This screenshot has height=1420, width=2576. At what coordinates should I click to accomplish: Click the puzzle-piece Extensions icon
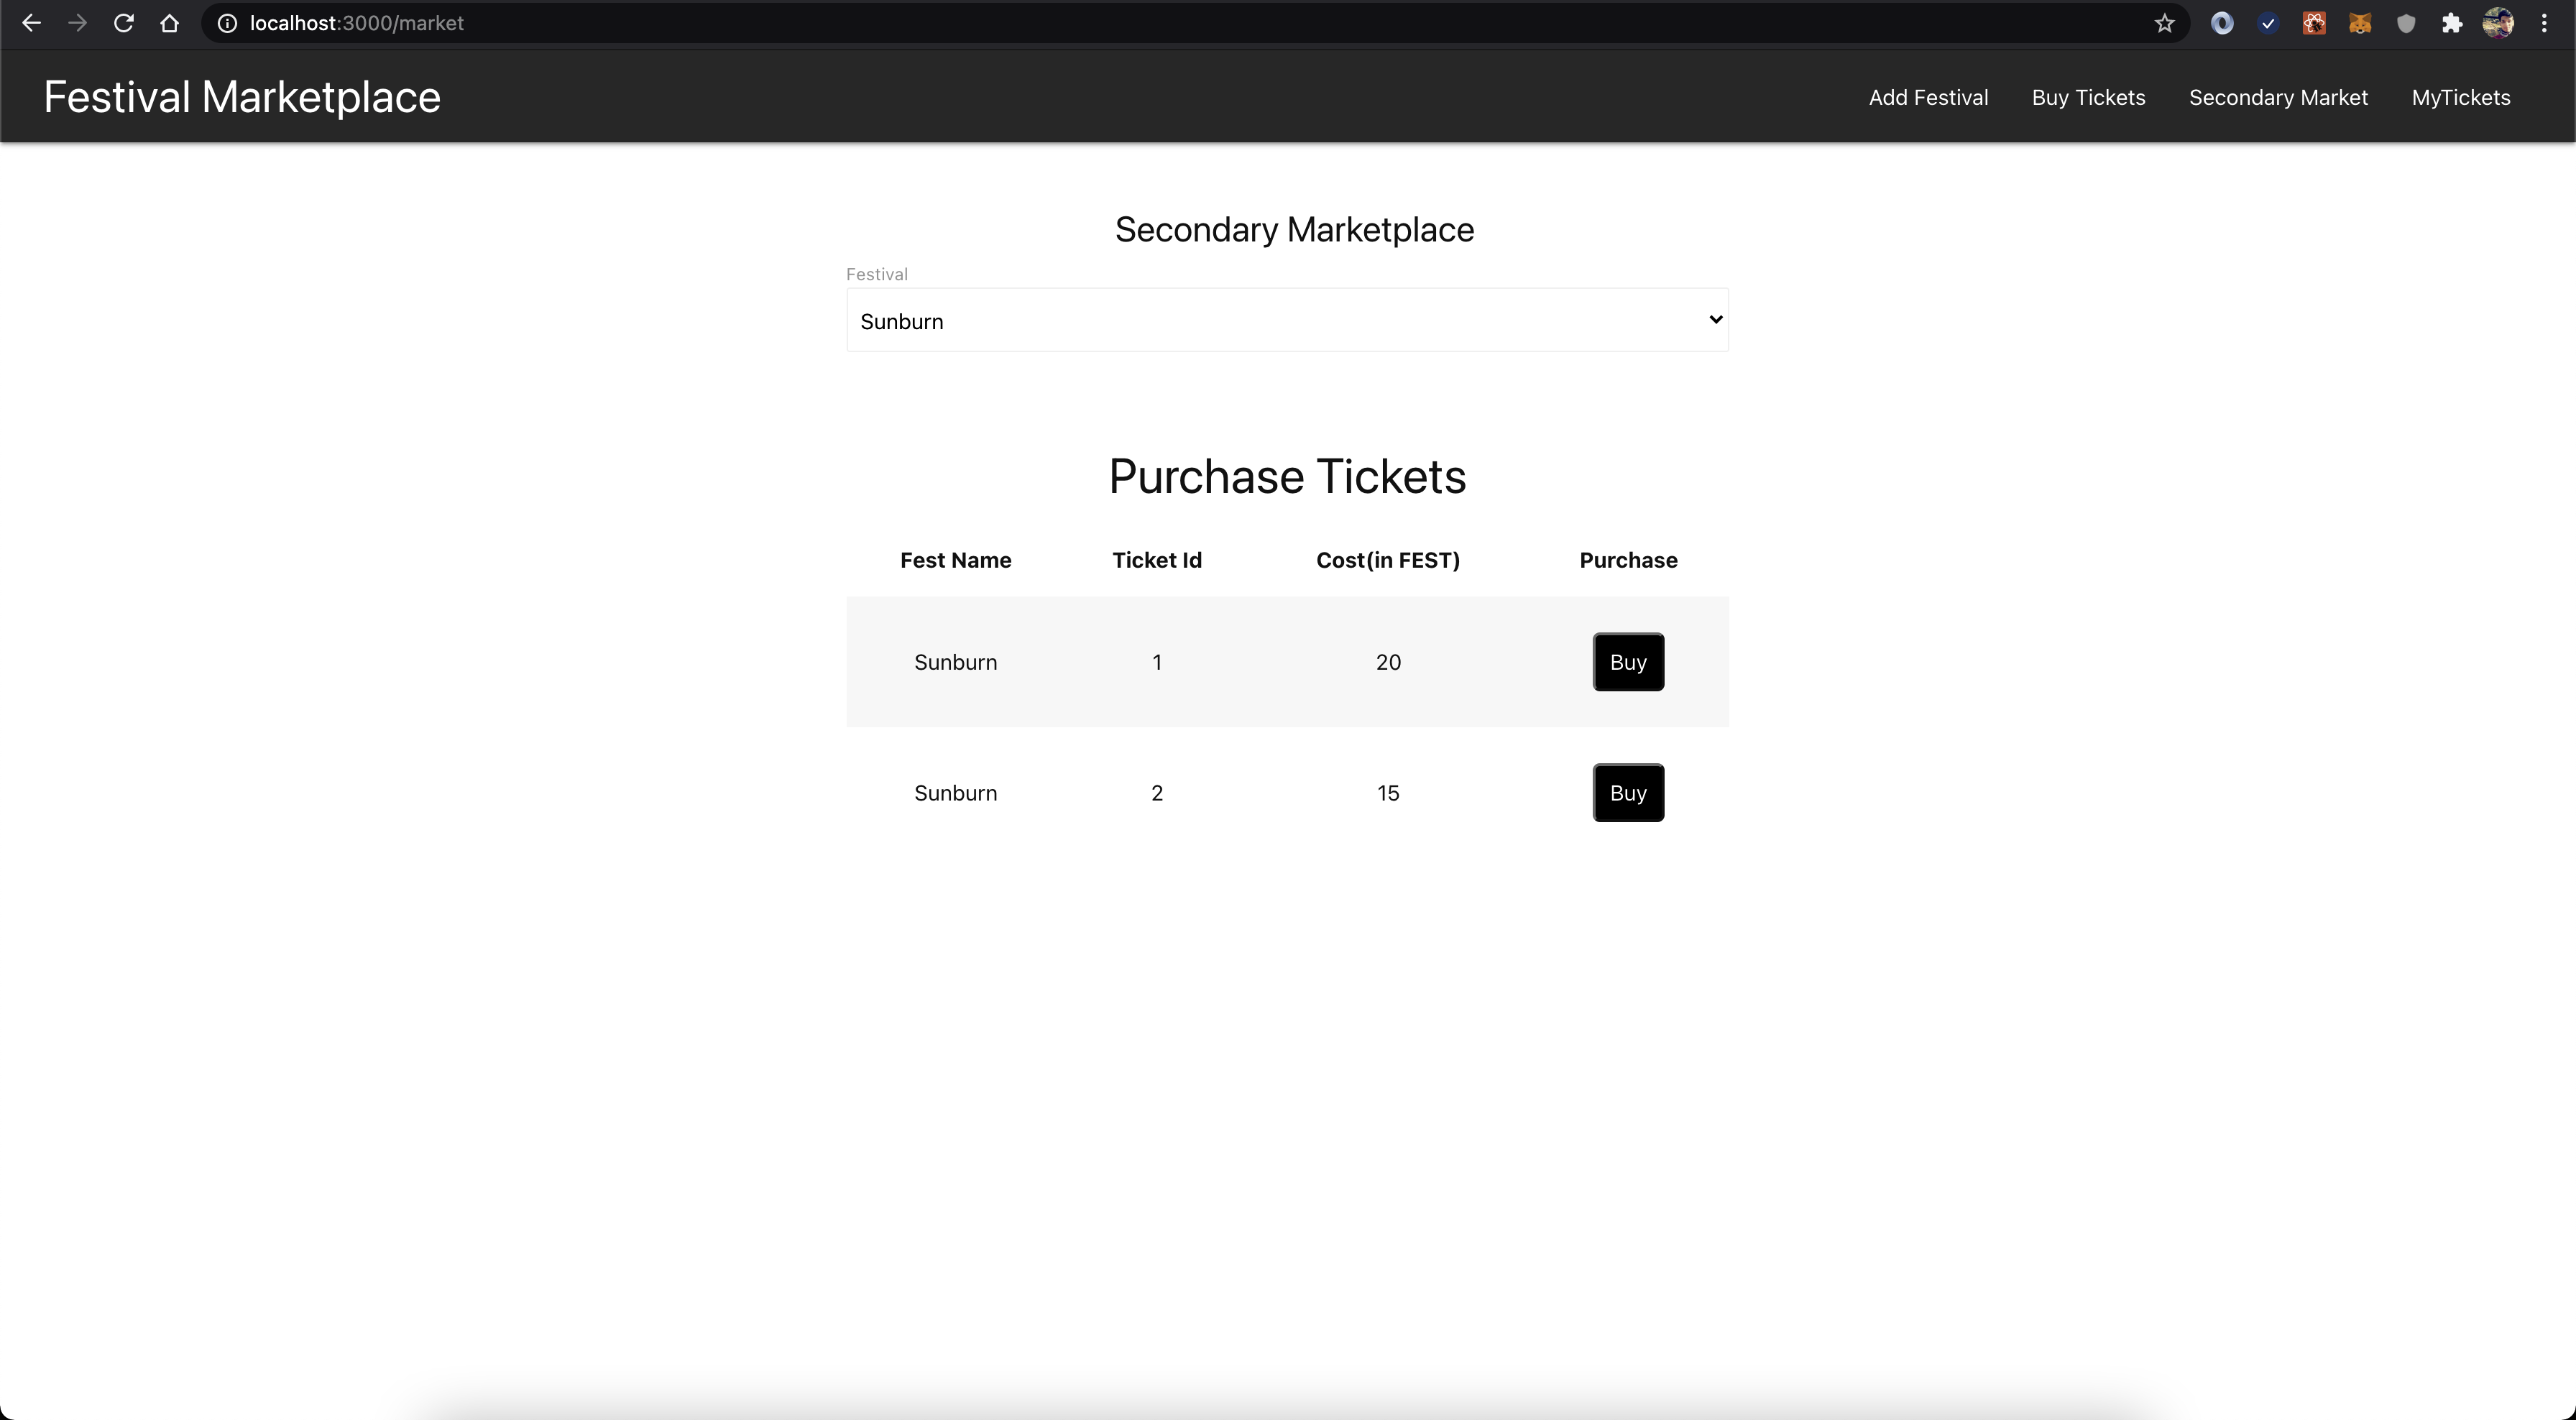pos(2452,23)
